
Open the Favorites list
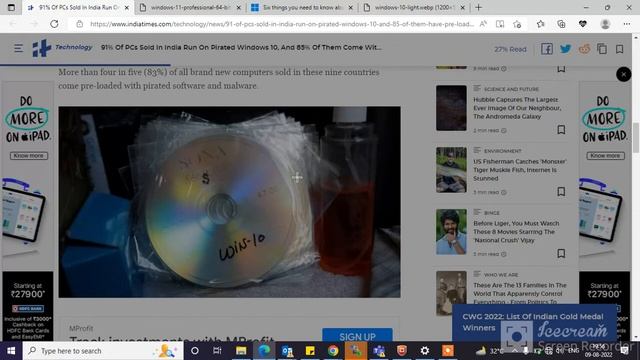click(540, 24)
